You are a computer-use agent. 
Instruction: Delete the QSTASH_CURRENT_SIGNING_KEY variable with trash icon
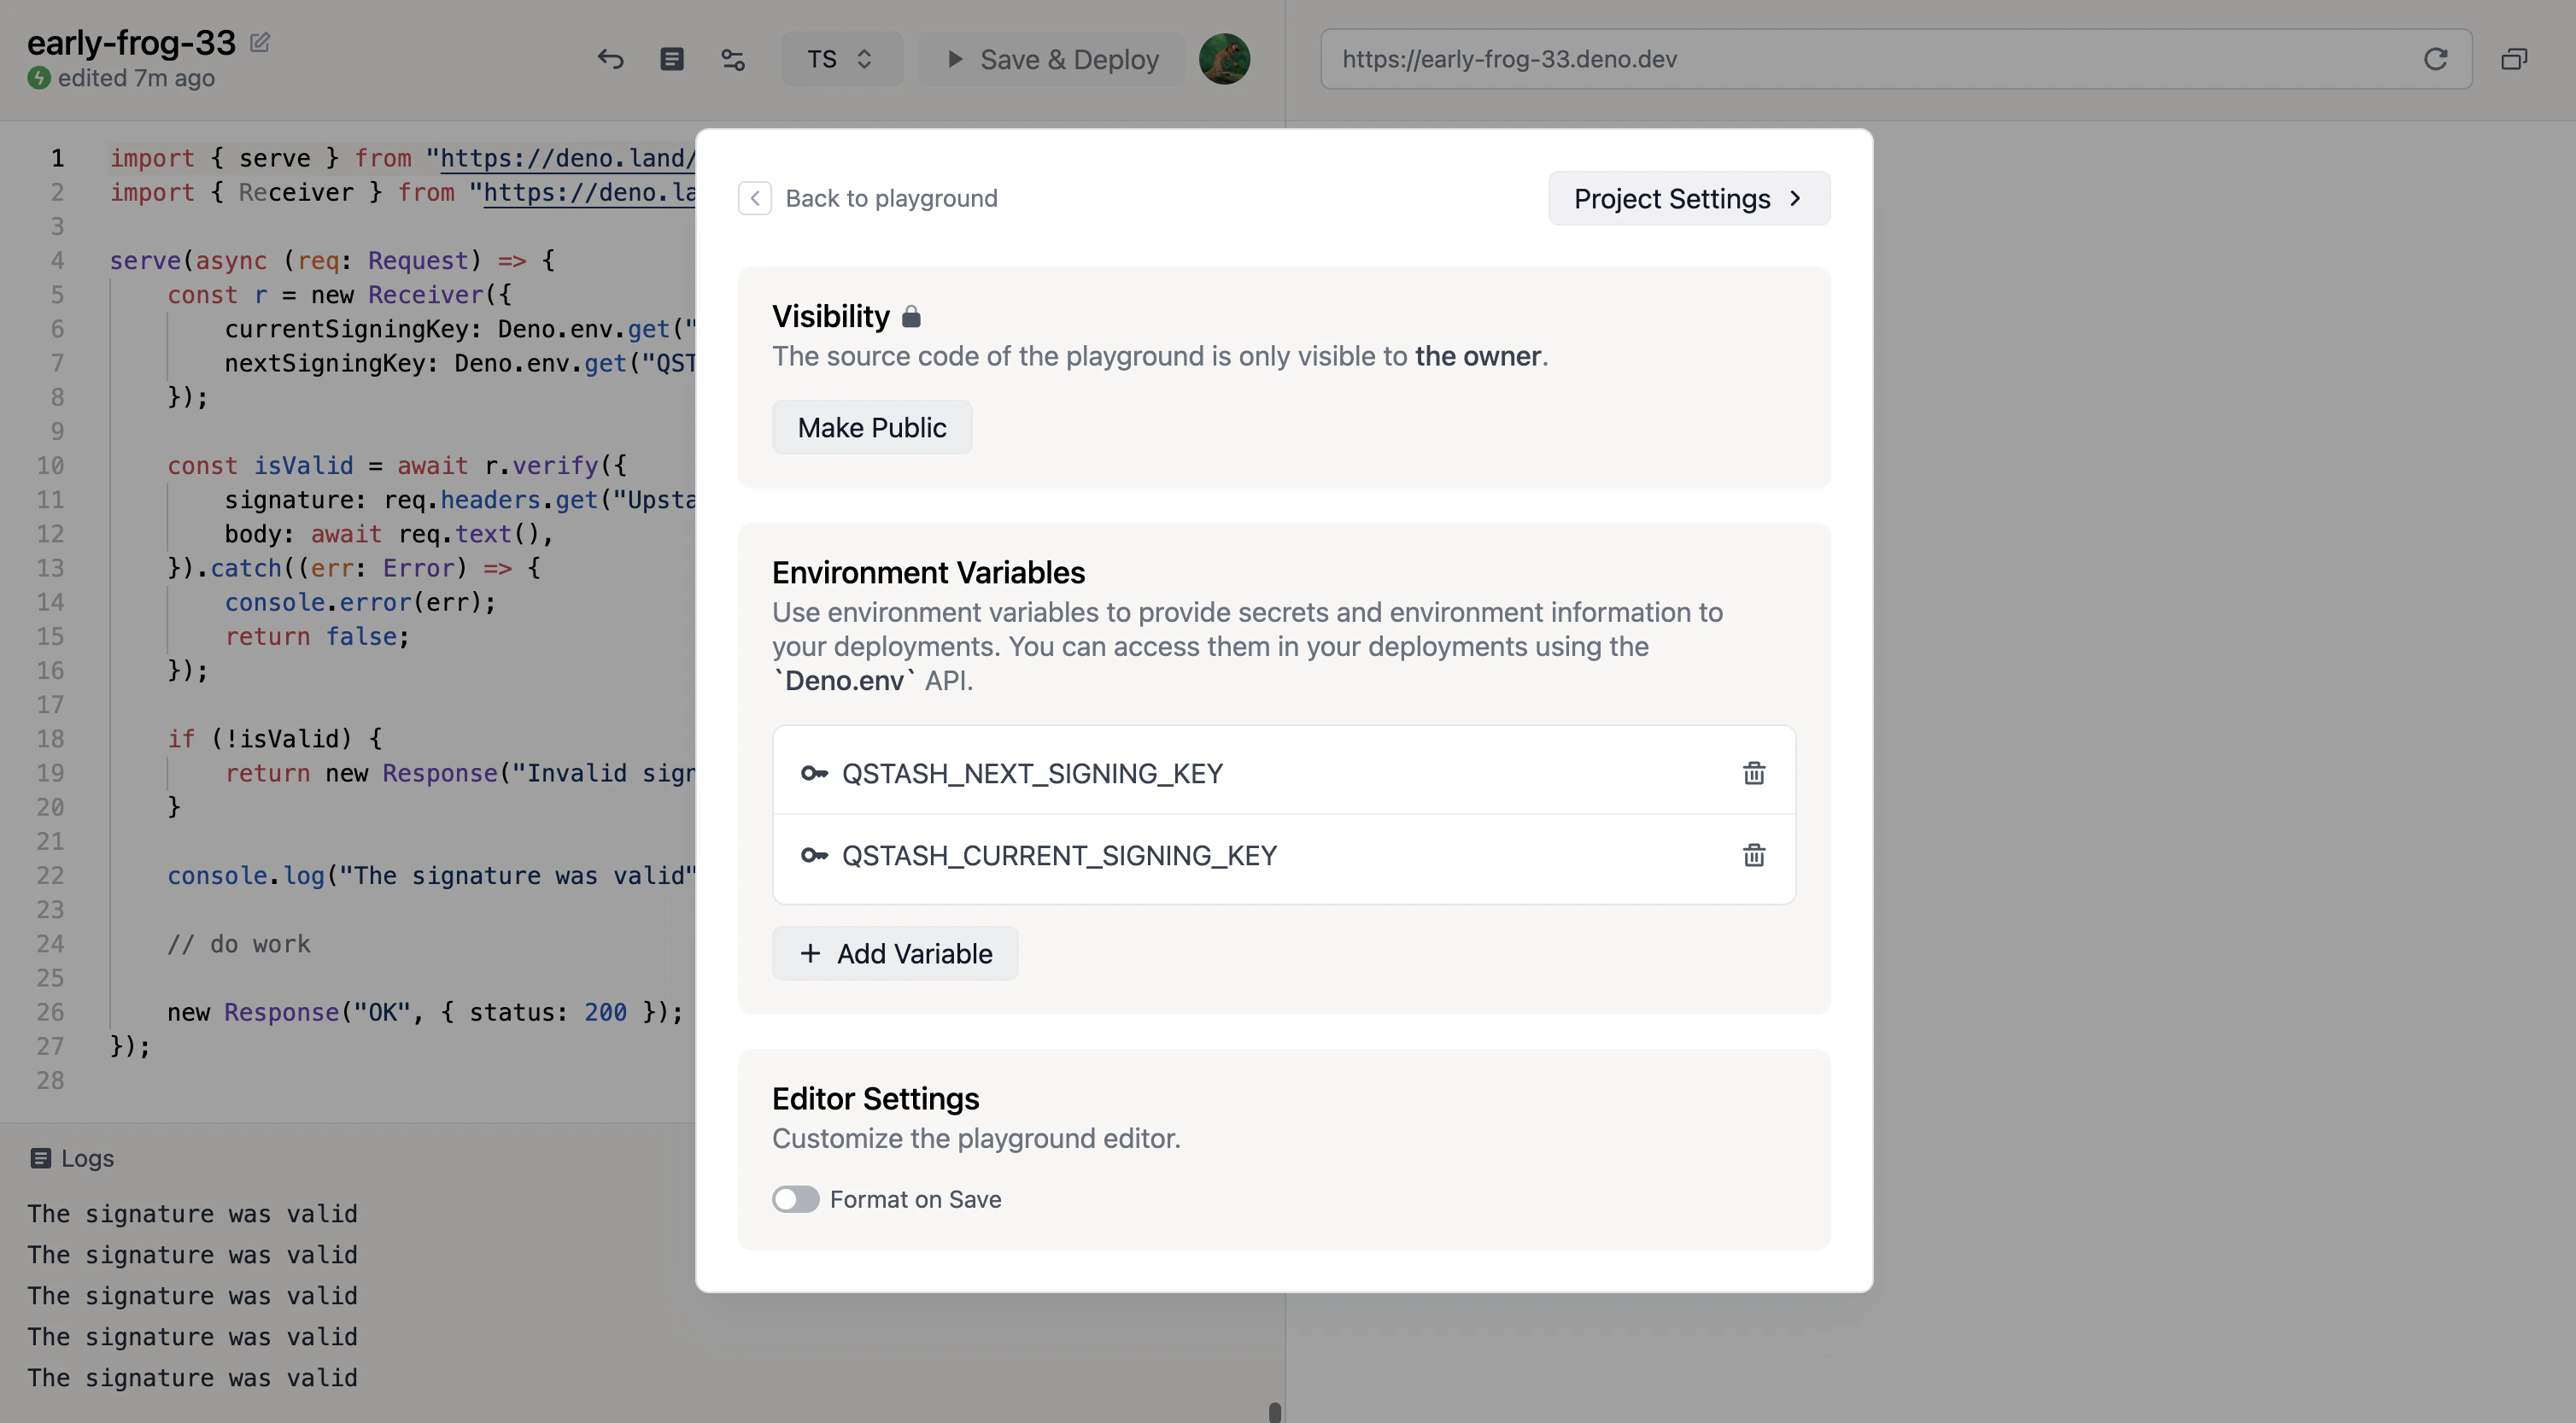(1753, 855)
